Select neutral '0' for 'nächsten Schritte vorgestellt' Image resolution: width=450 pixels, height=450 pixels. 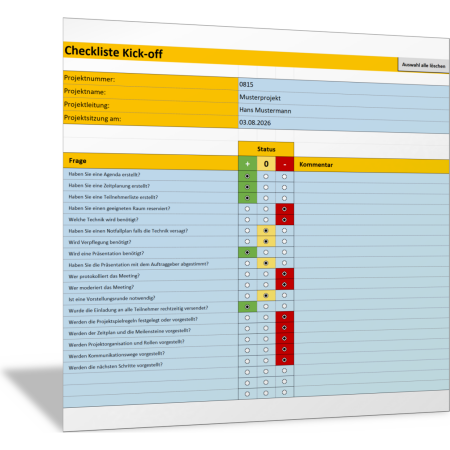point(266,361)
